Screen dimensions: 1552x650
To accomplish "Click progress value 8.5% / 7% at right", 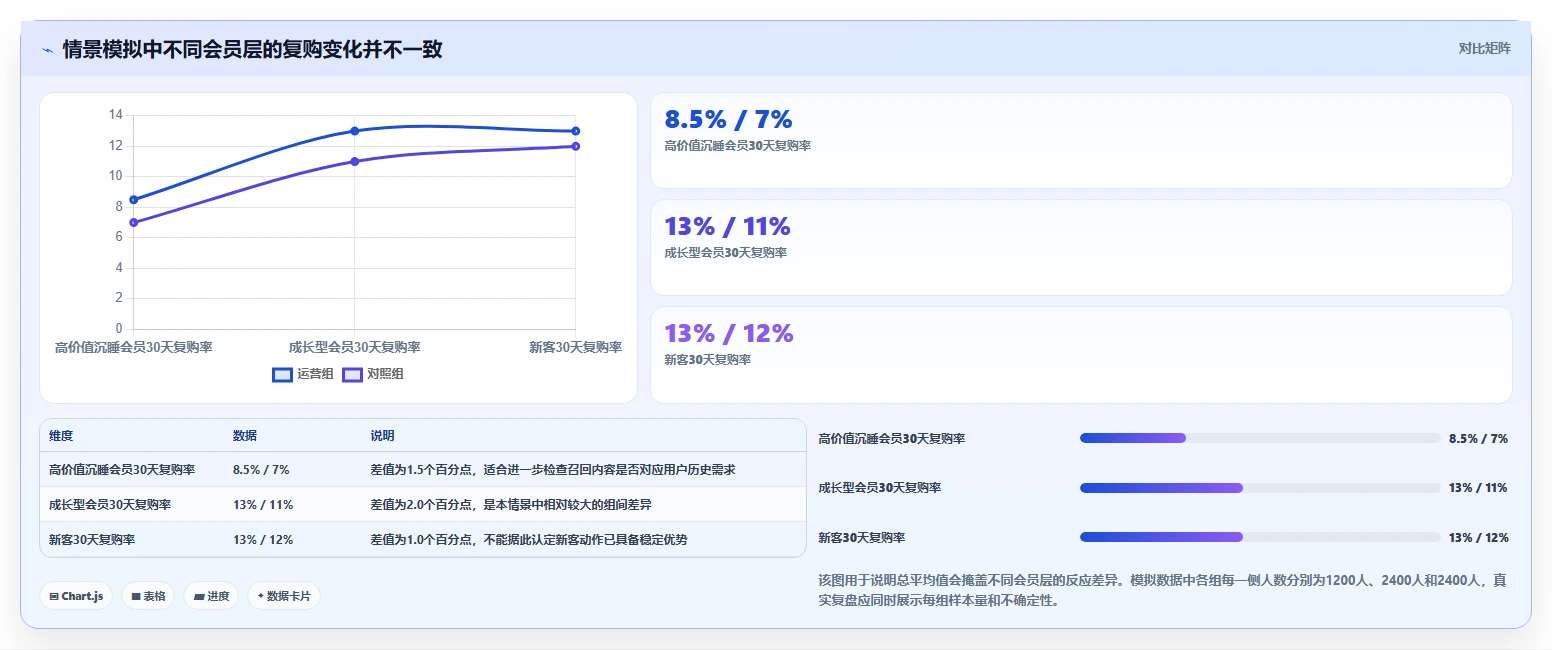I will point(1478,438).
